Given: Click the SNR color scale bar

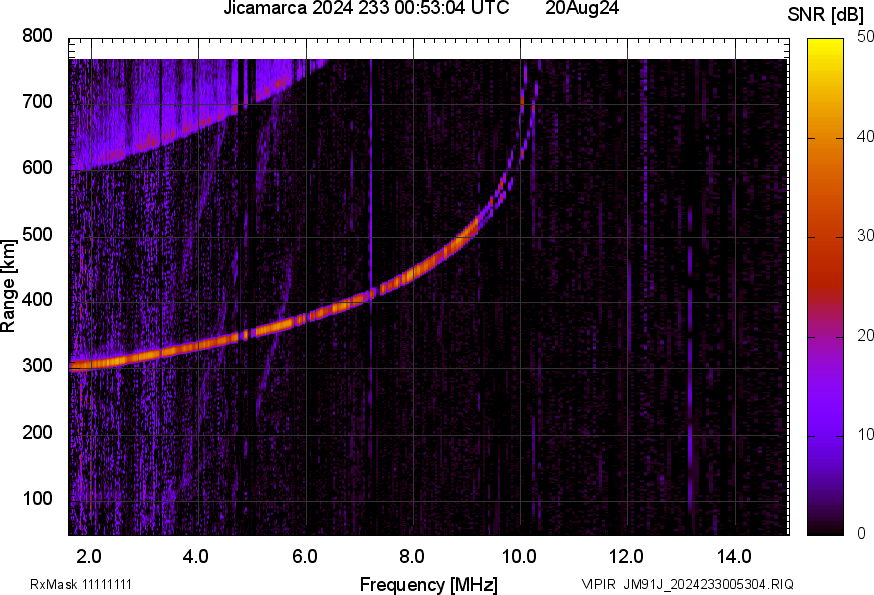Looking at the screenshot, I should [x=826, y=287].
